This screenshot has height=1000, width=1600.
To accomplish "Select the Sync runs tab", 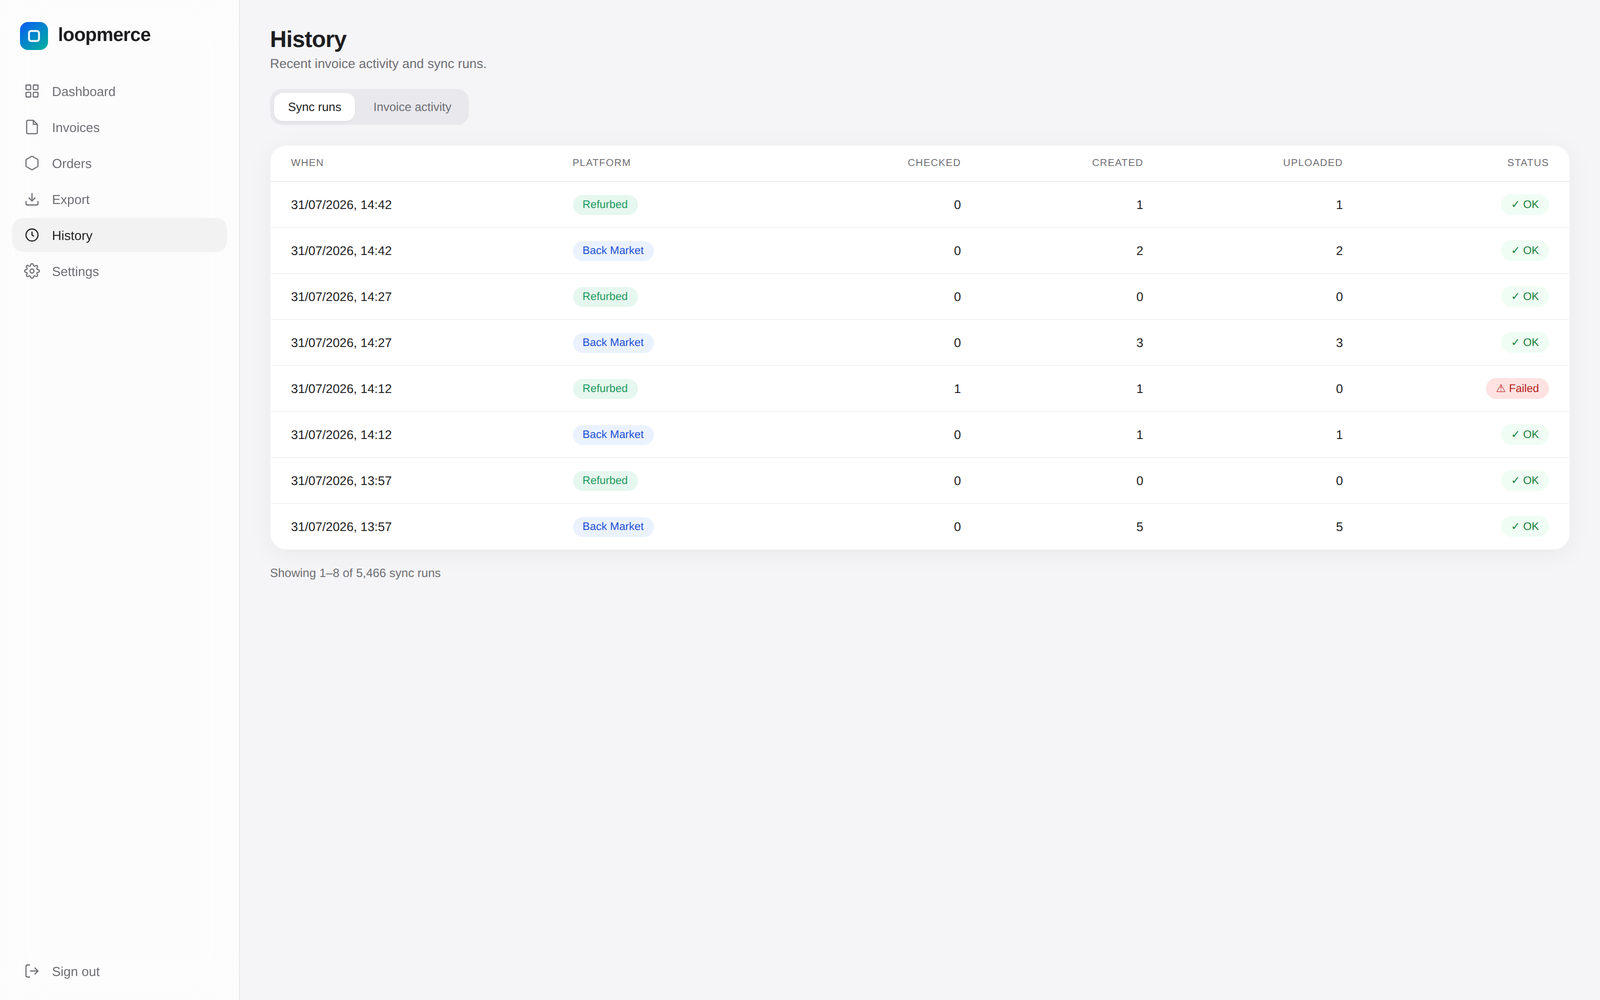I will [x=314, y=107].
